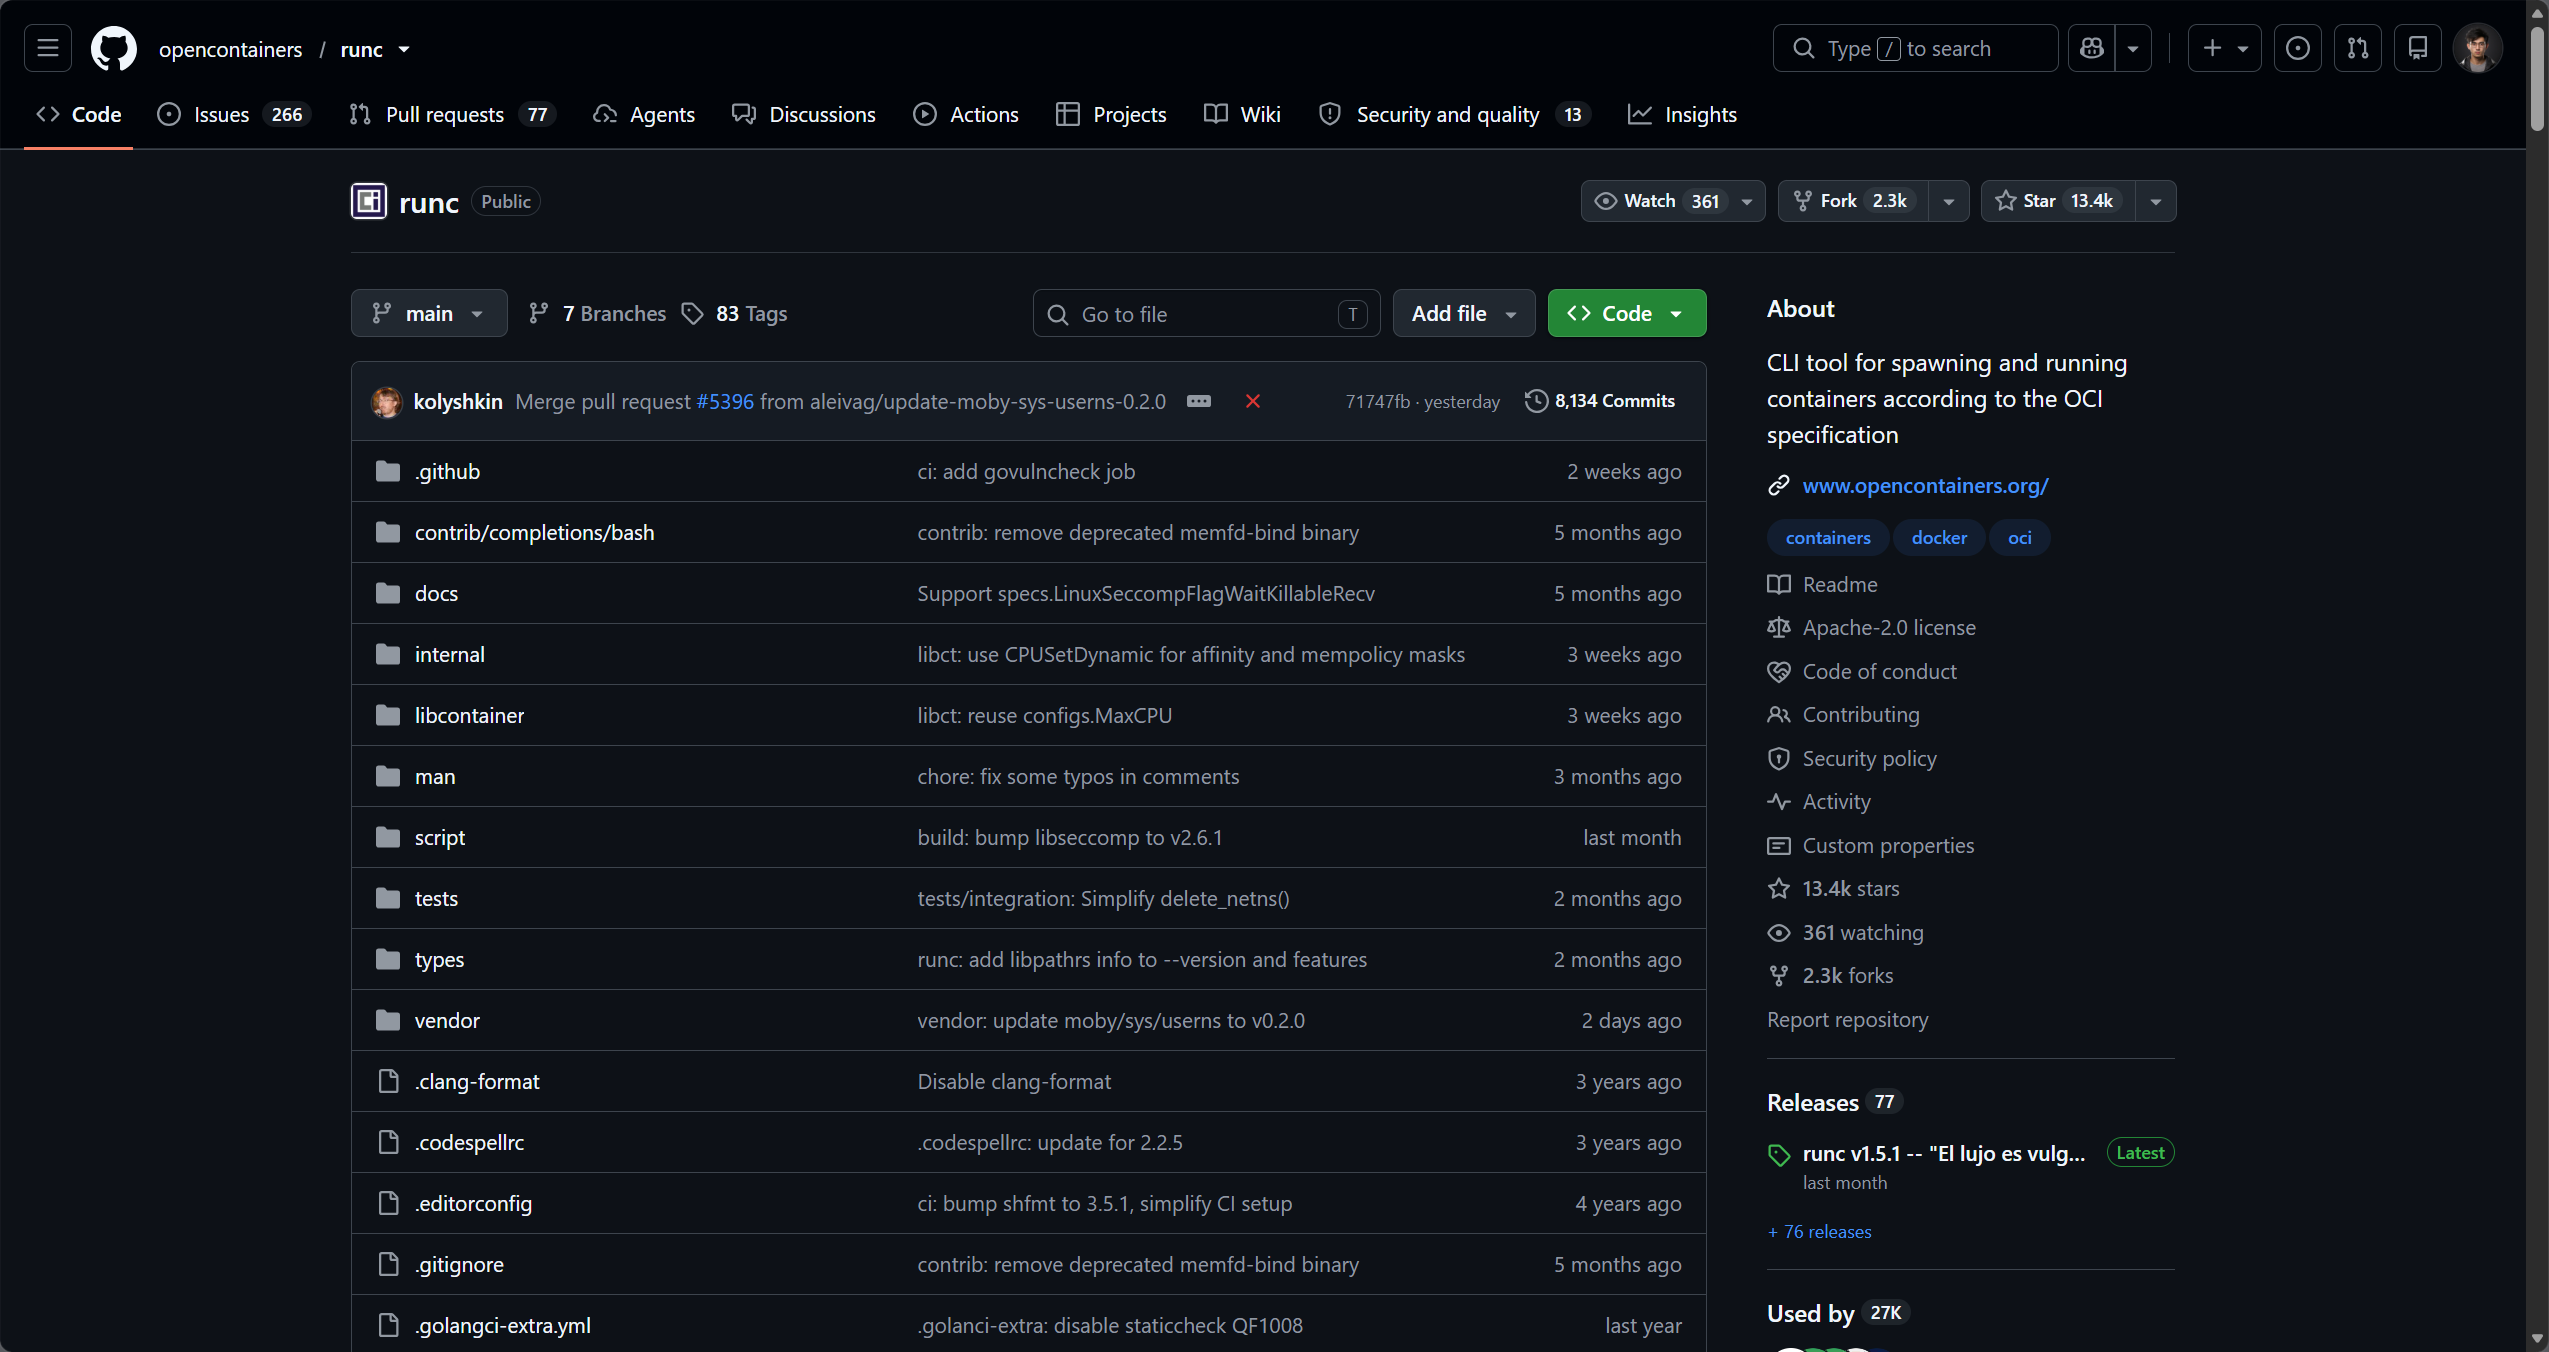Image resolution: width=2549 pixels, height=1352 pixels.
Task: Switch to the Pull requests tab
Action: tap(452, 115)
